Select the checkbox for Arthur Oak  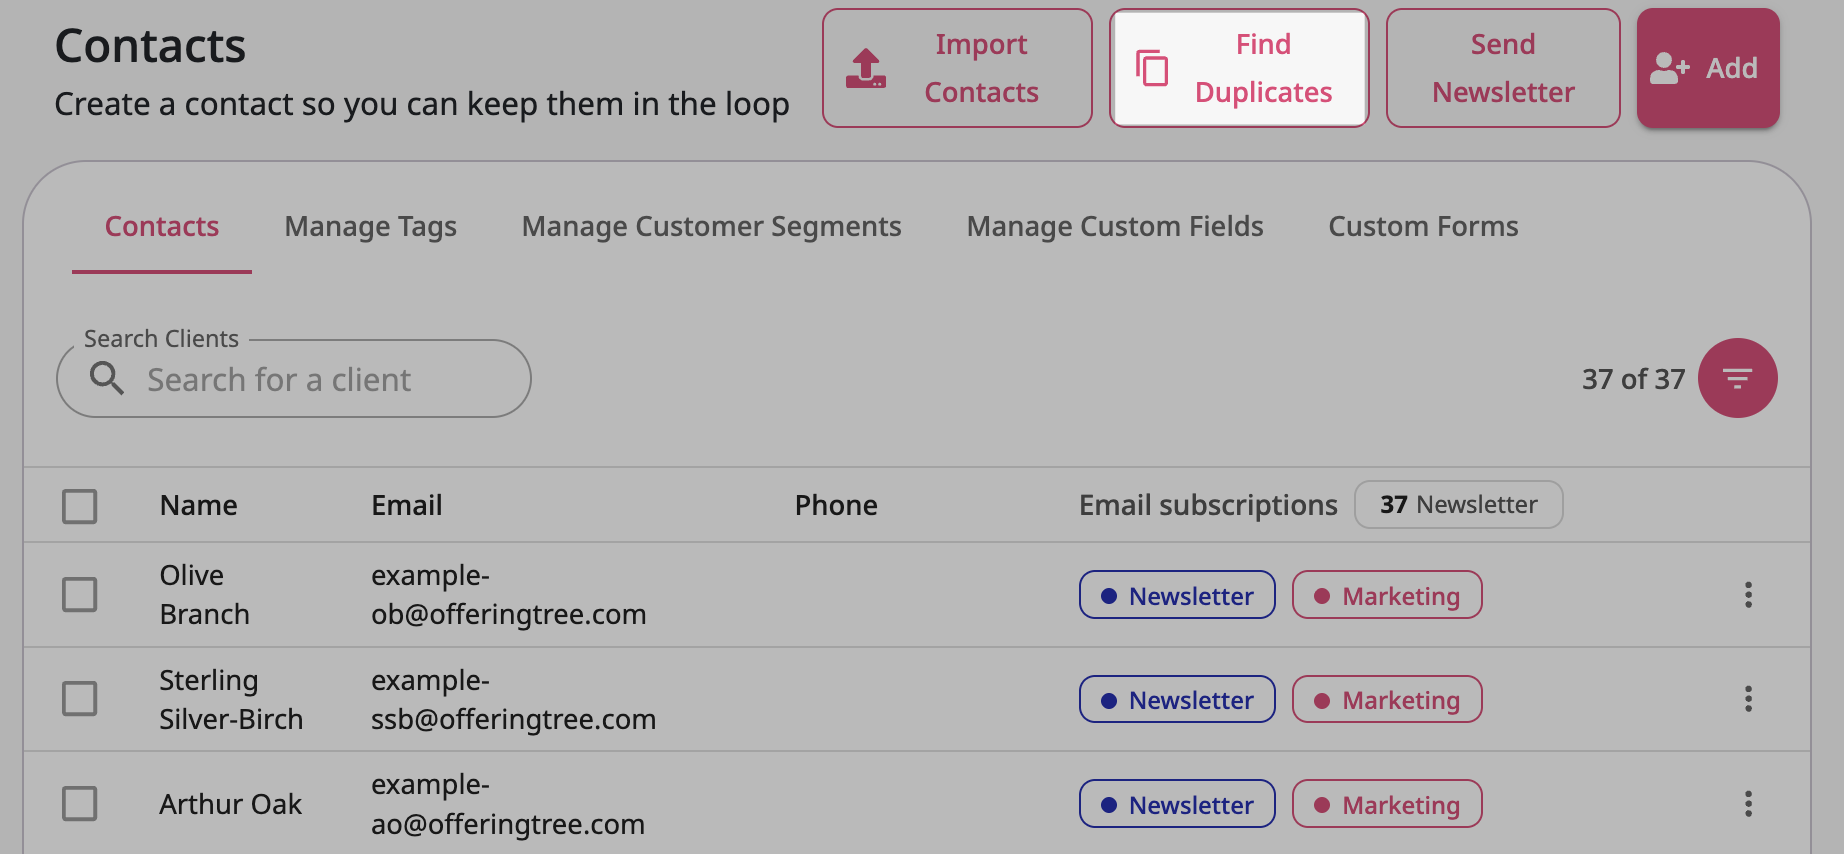tap(80, 804)
